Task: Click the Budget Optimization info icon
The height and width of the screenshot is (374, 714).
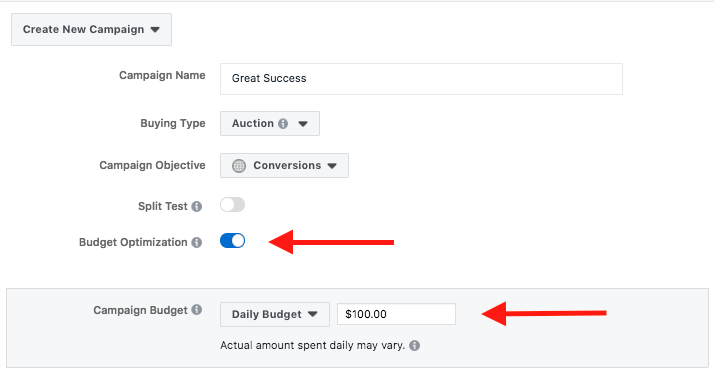Action: pos(197,242)
